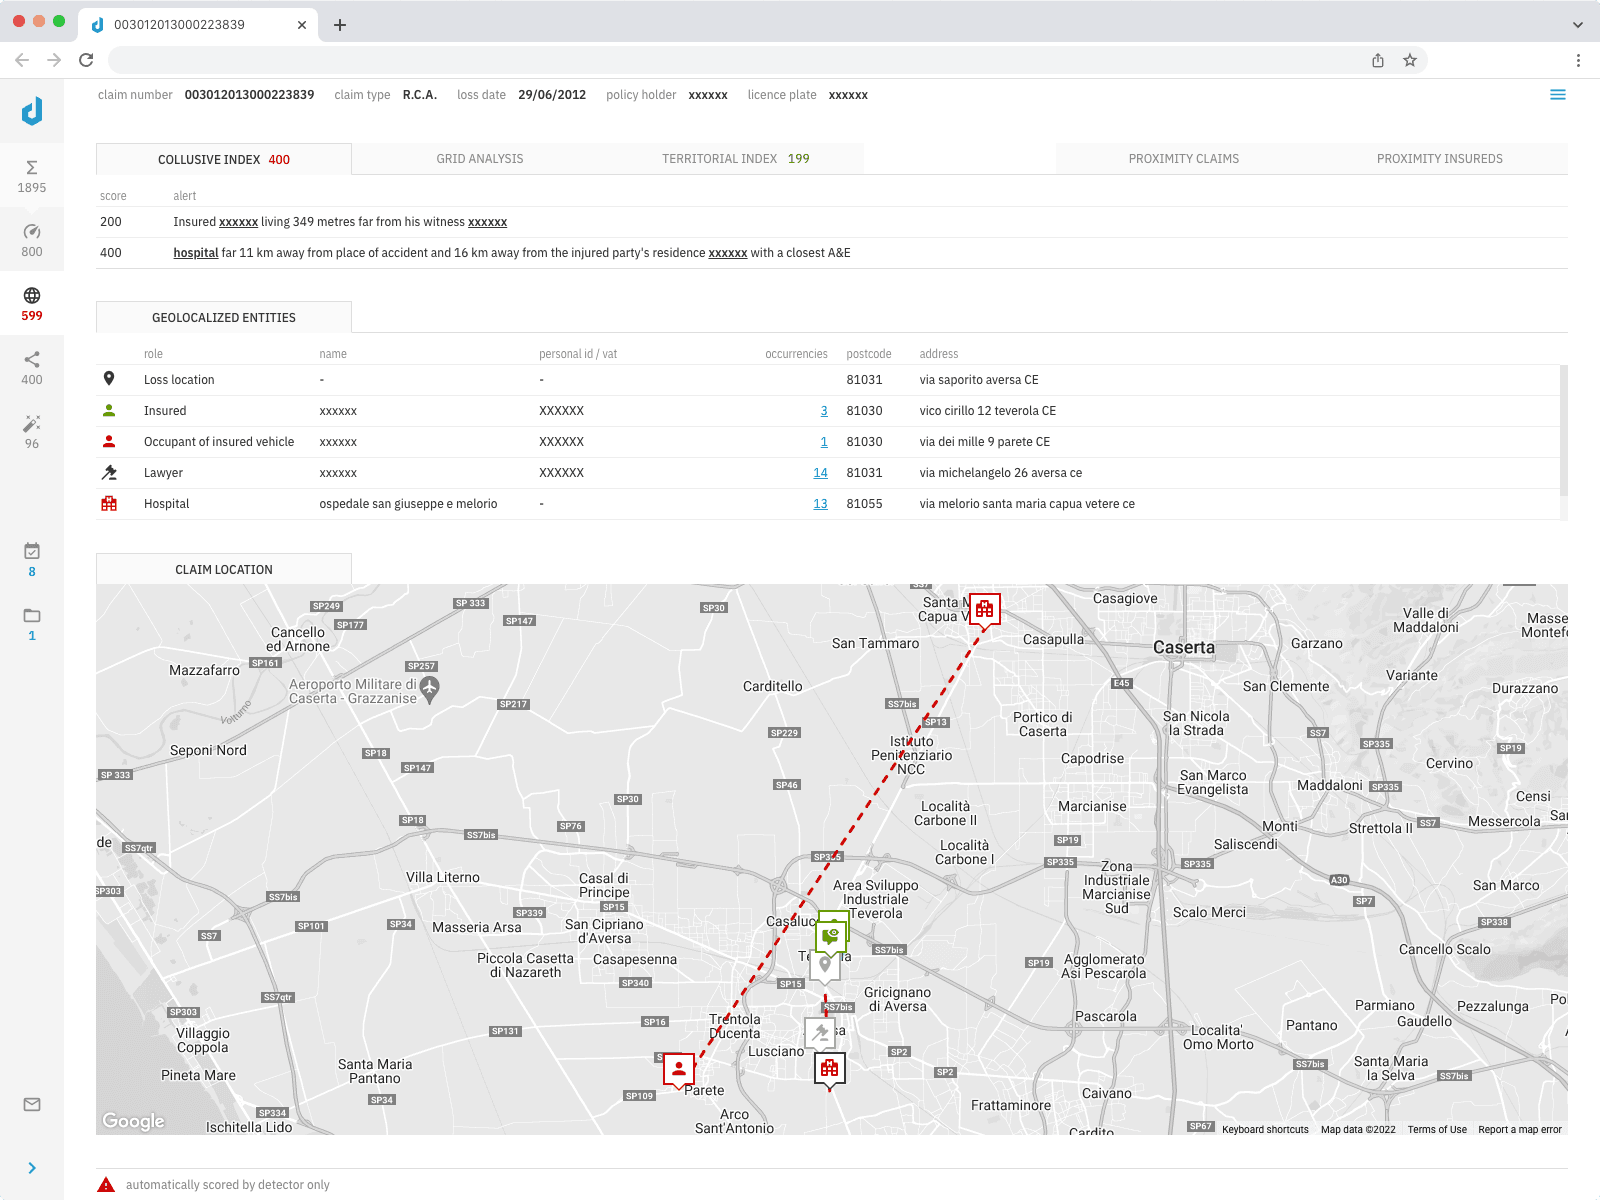Image resolution: width=1600 pixels, height=1200 pixels.
Task: Open a new browser tab with plus
Action: (x=340, y=25)
